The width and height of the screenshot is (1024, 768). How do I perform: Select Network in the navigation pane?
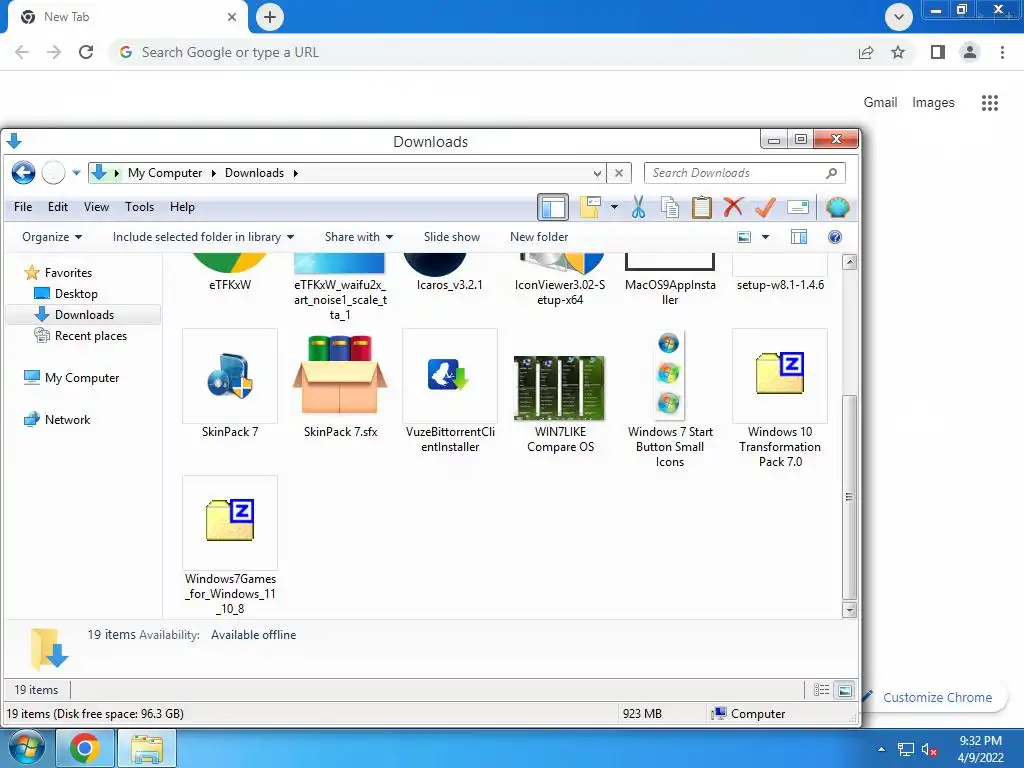point(67,420)
